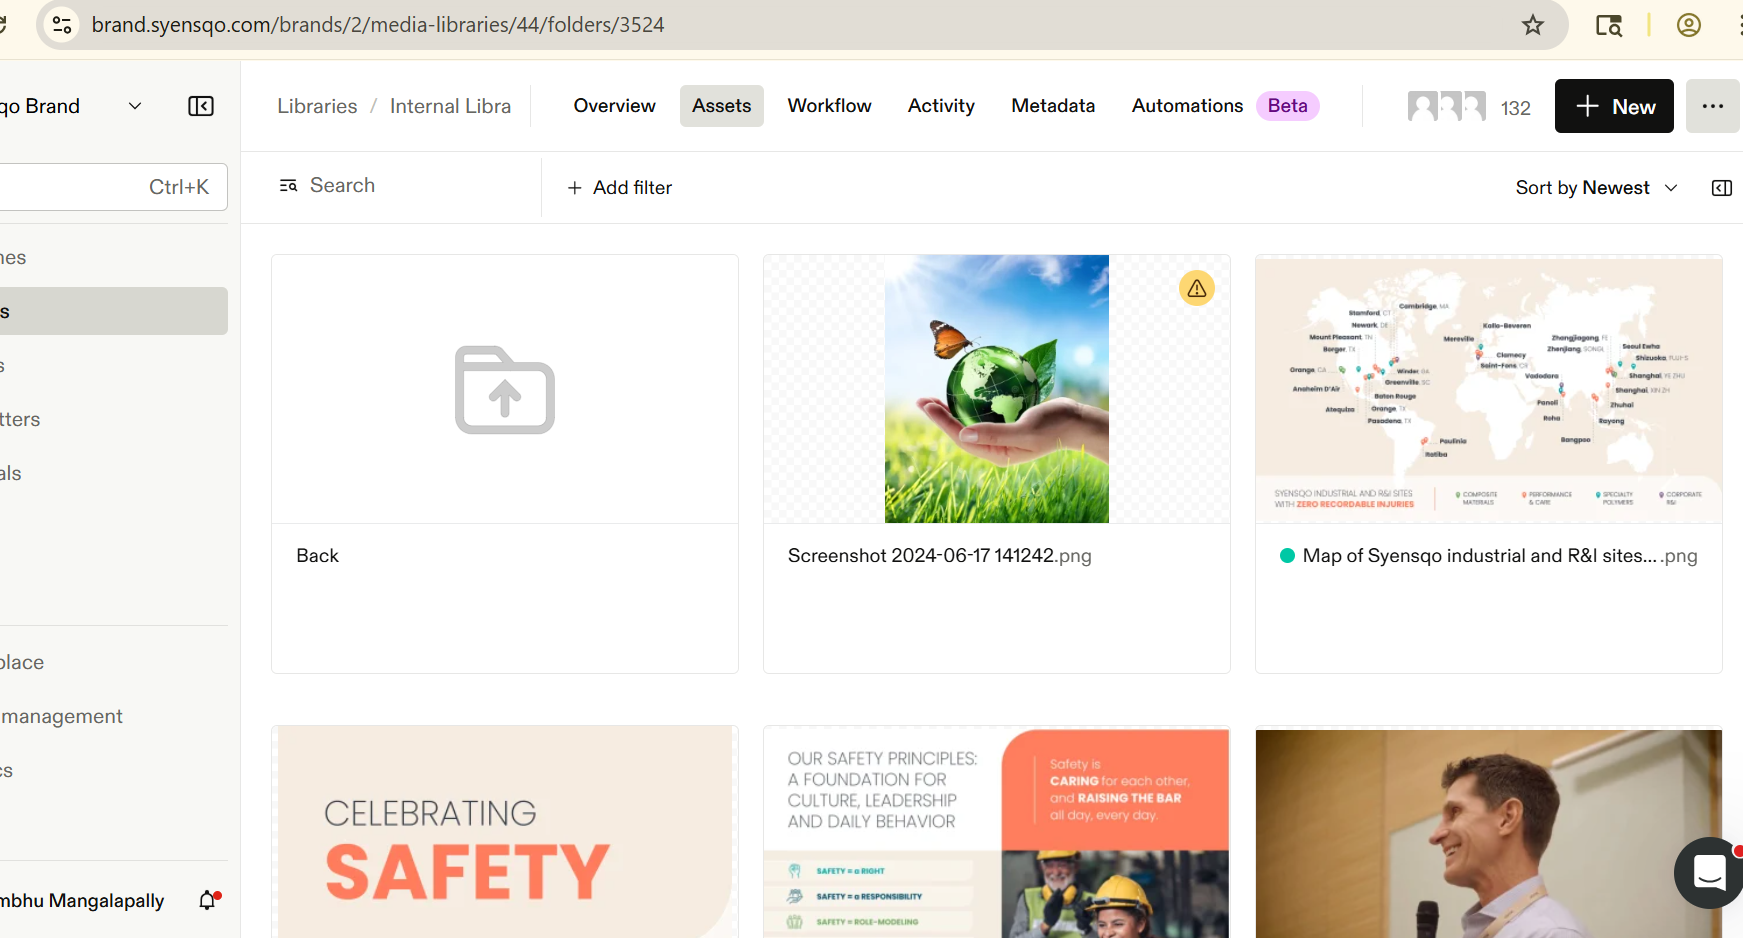Click the warning icon on Screenshot thumbnail

click(x=1196, y=288)
